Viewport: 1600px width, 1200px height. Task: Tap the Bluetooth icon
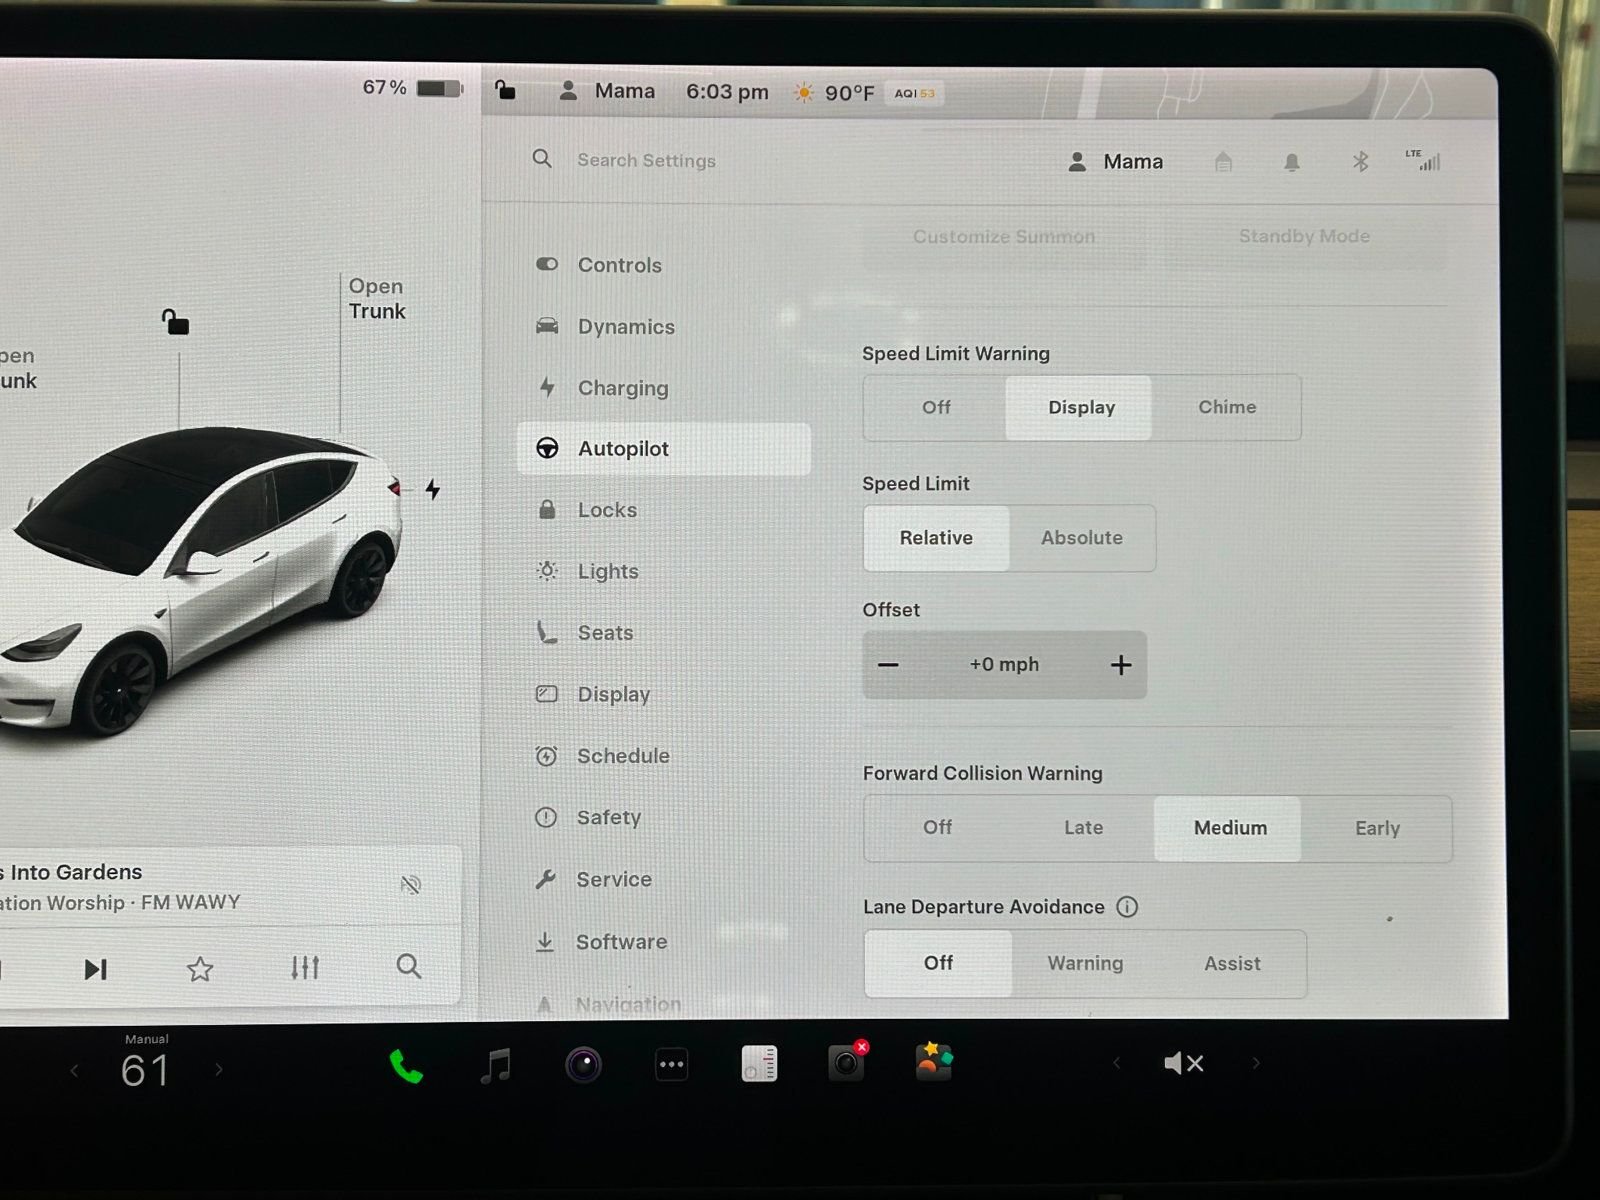pyautogui.click(x=1360, y=162)
